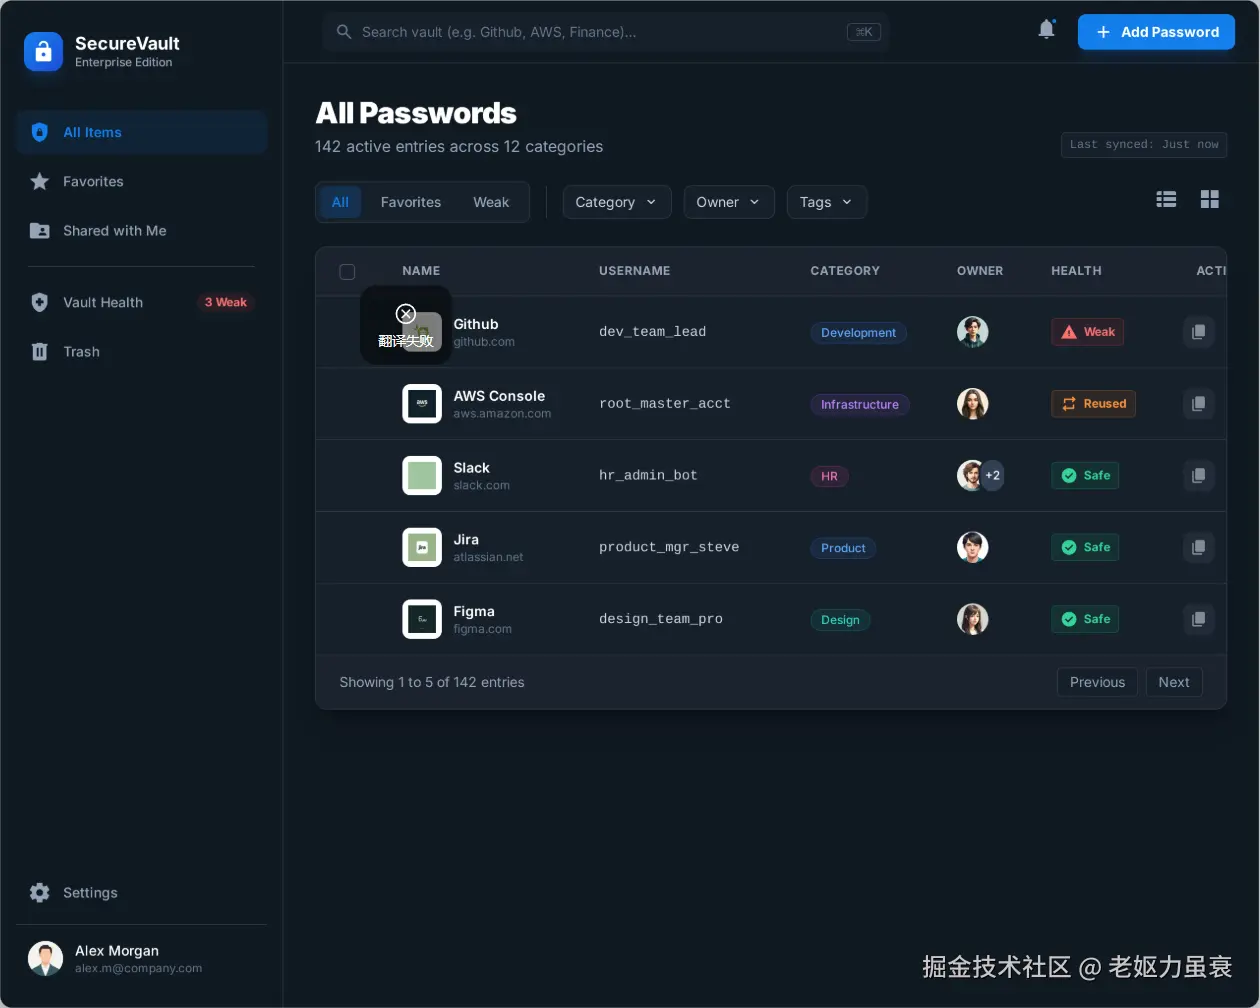
Task: Click the Design category tag
Action: (x=840, y=620)
